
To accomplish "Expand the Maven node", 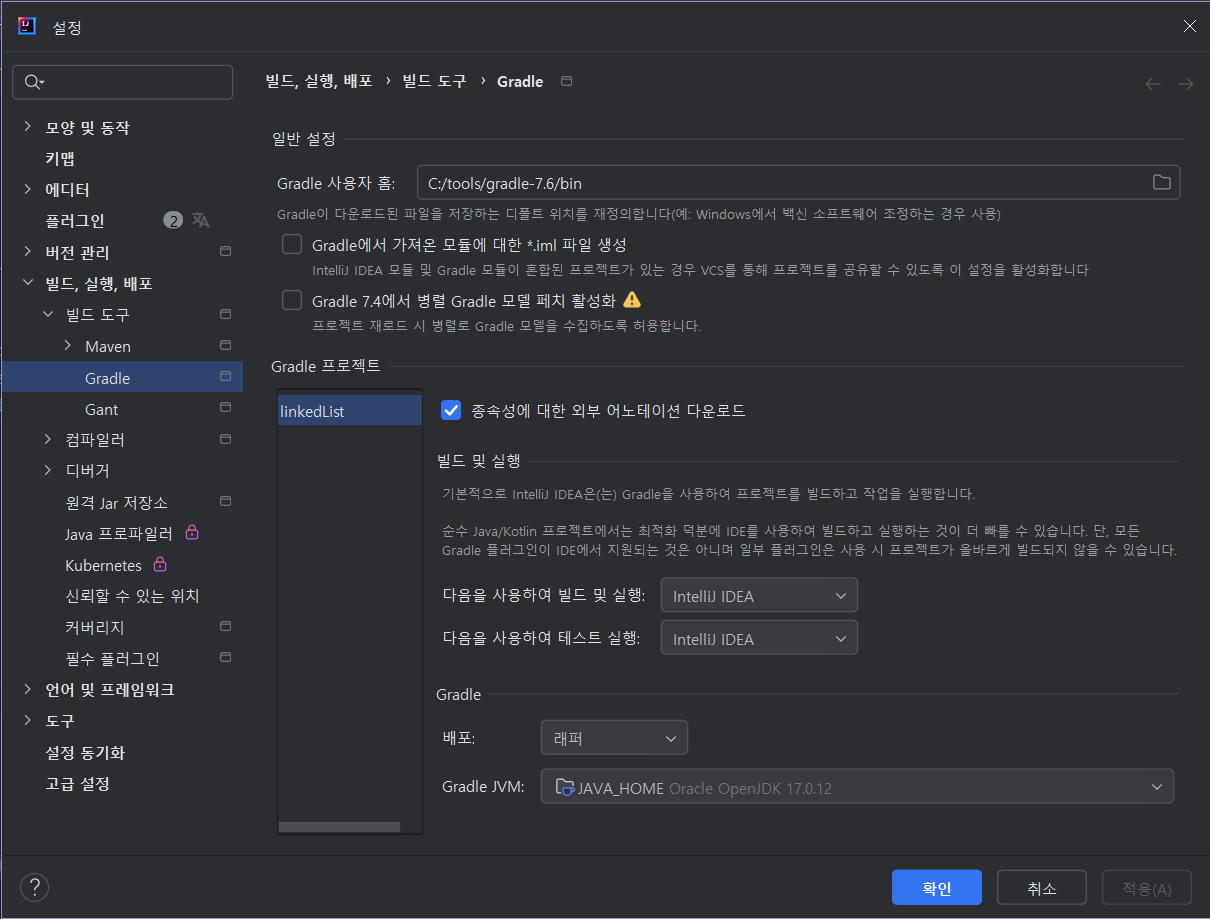I will [68, 346].
